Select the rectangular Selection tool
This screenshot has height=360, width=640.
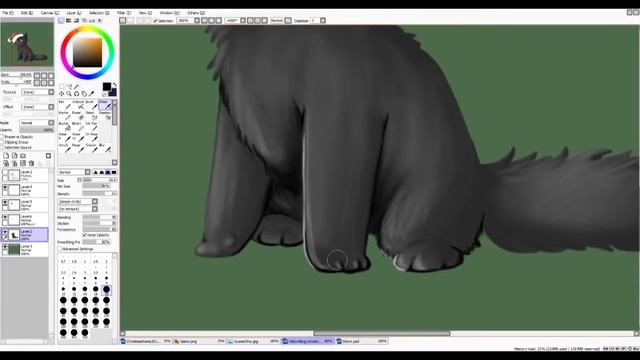(62, 86)
